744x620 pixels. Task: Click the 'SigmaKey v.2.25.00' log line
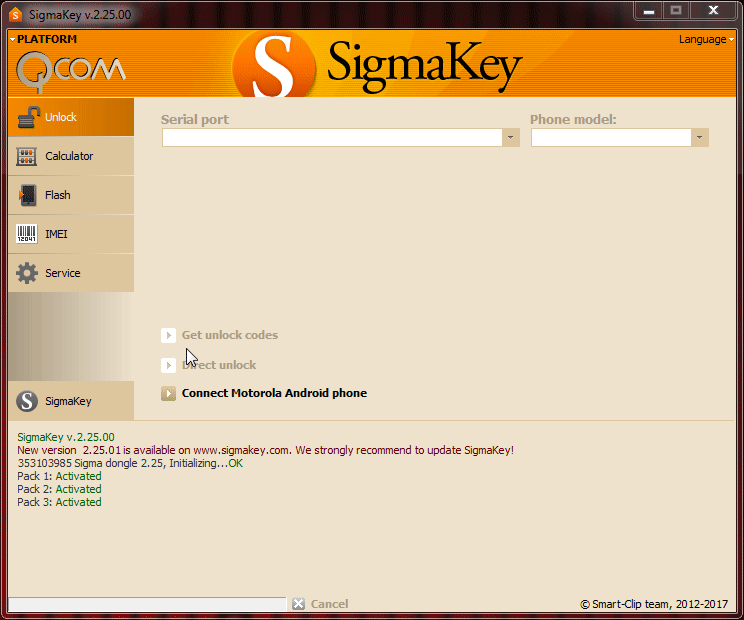tap(66, 437)
